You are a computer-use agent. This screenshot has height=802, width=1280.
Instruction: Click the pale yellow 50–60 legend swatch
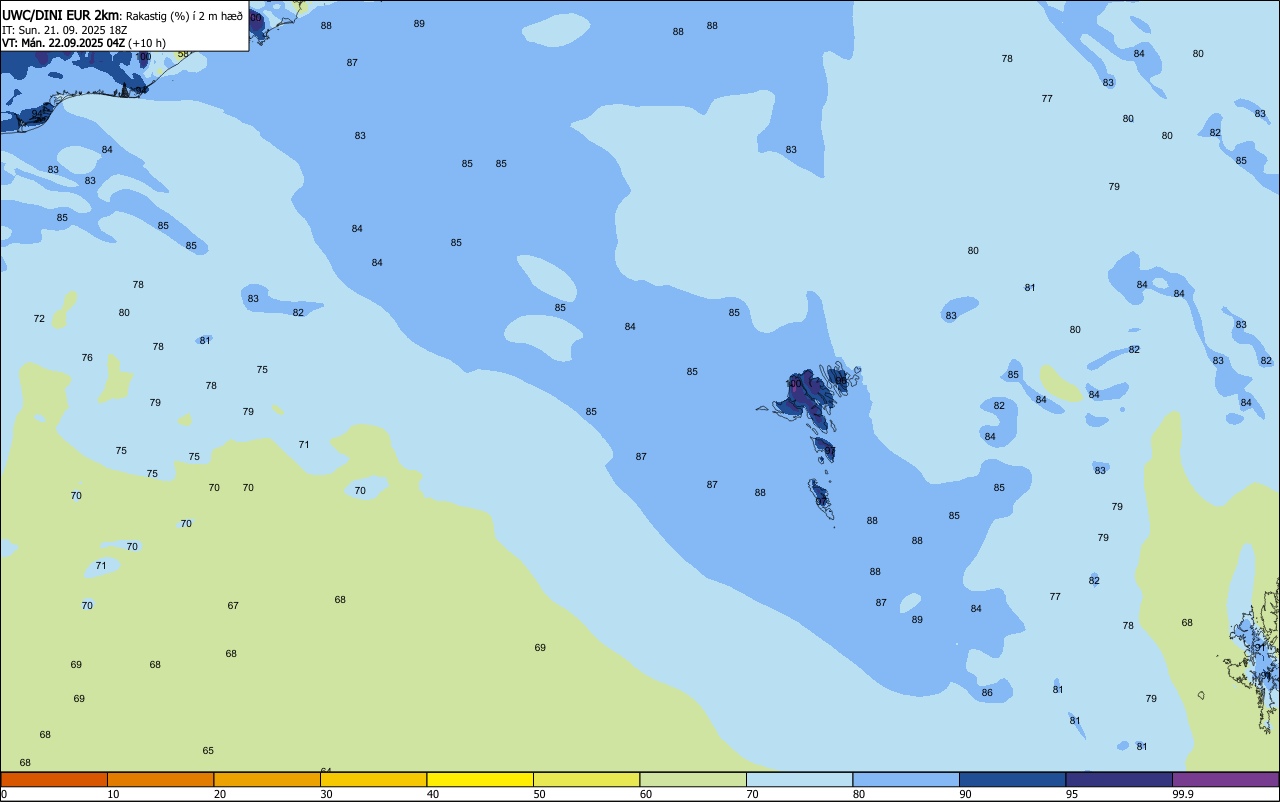(x=586, y=779)
